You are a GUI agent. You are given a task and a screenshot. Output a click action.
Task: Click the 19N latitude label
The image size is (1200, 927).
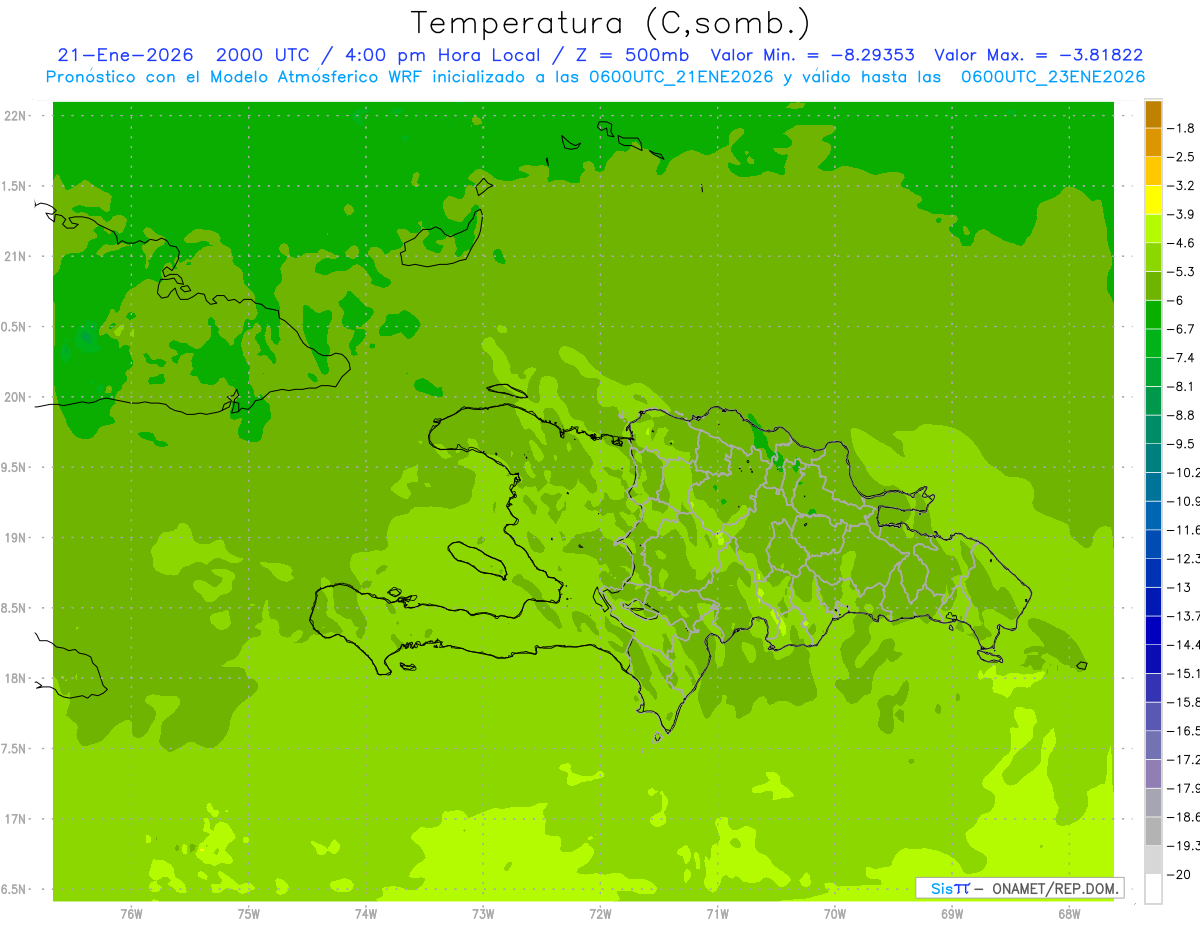tap(17, 538)
